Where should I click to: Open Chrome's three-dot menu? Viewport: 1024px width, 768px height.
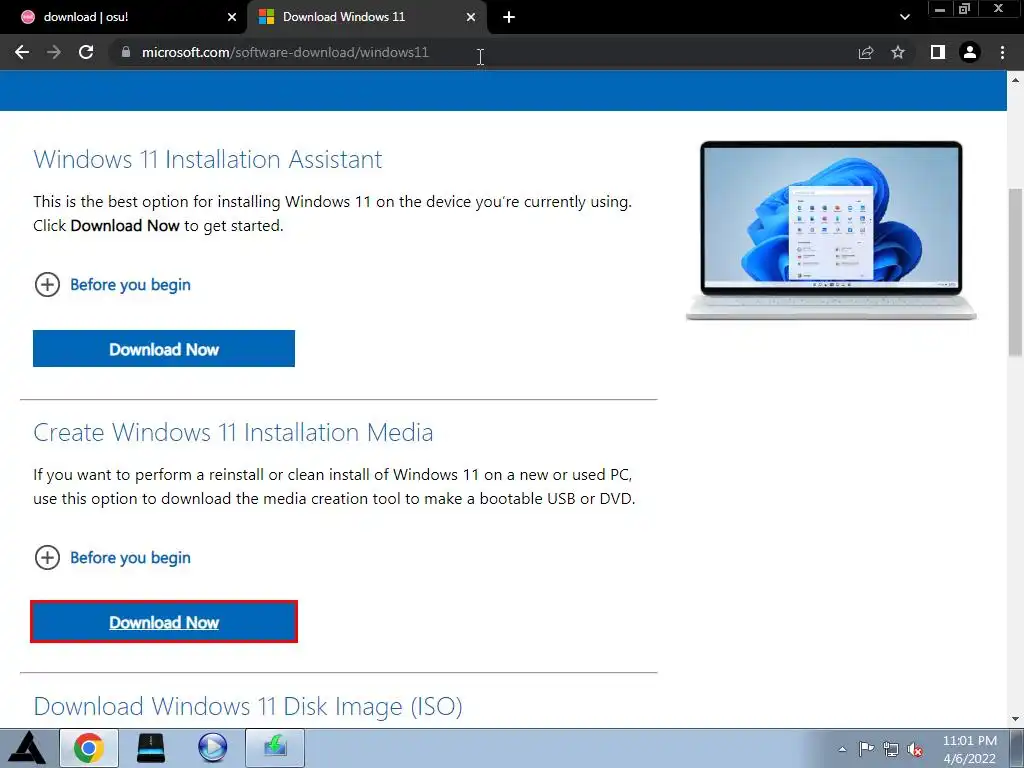click(x=1002, y=52)
